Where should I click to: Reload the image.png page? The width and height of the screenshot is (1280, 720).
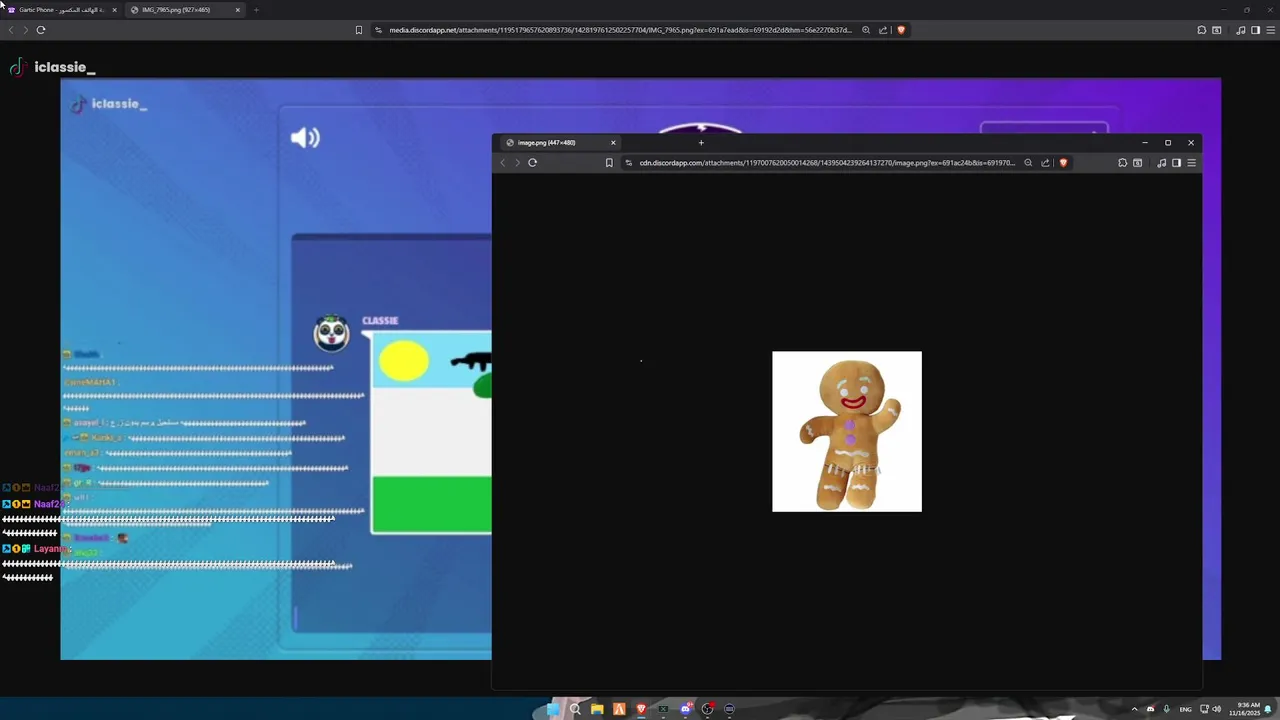tap(532, 163)
